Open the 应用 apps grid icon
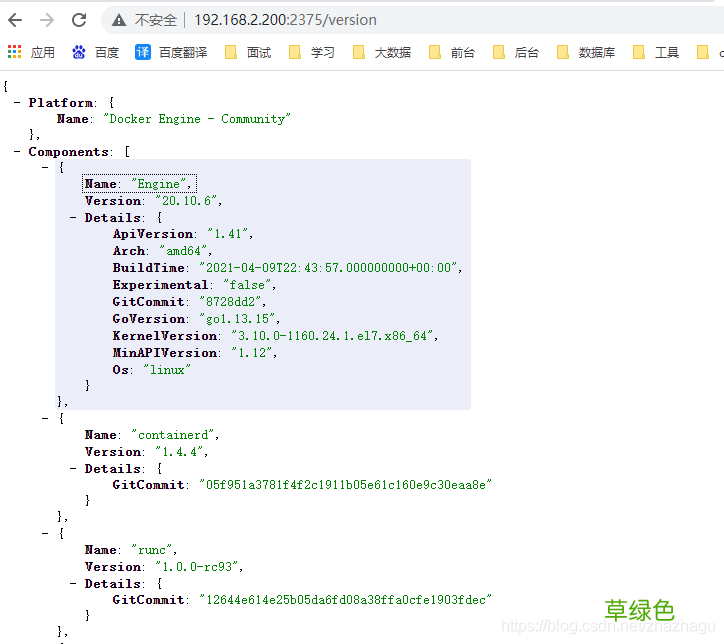Image resolution: width=724 pixels, height=644 pixels. [x=14, y=52]
